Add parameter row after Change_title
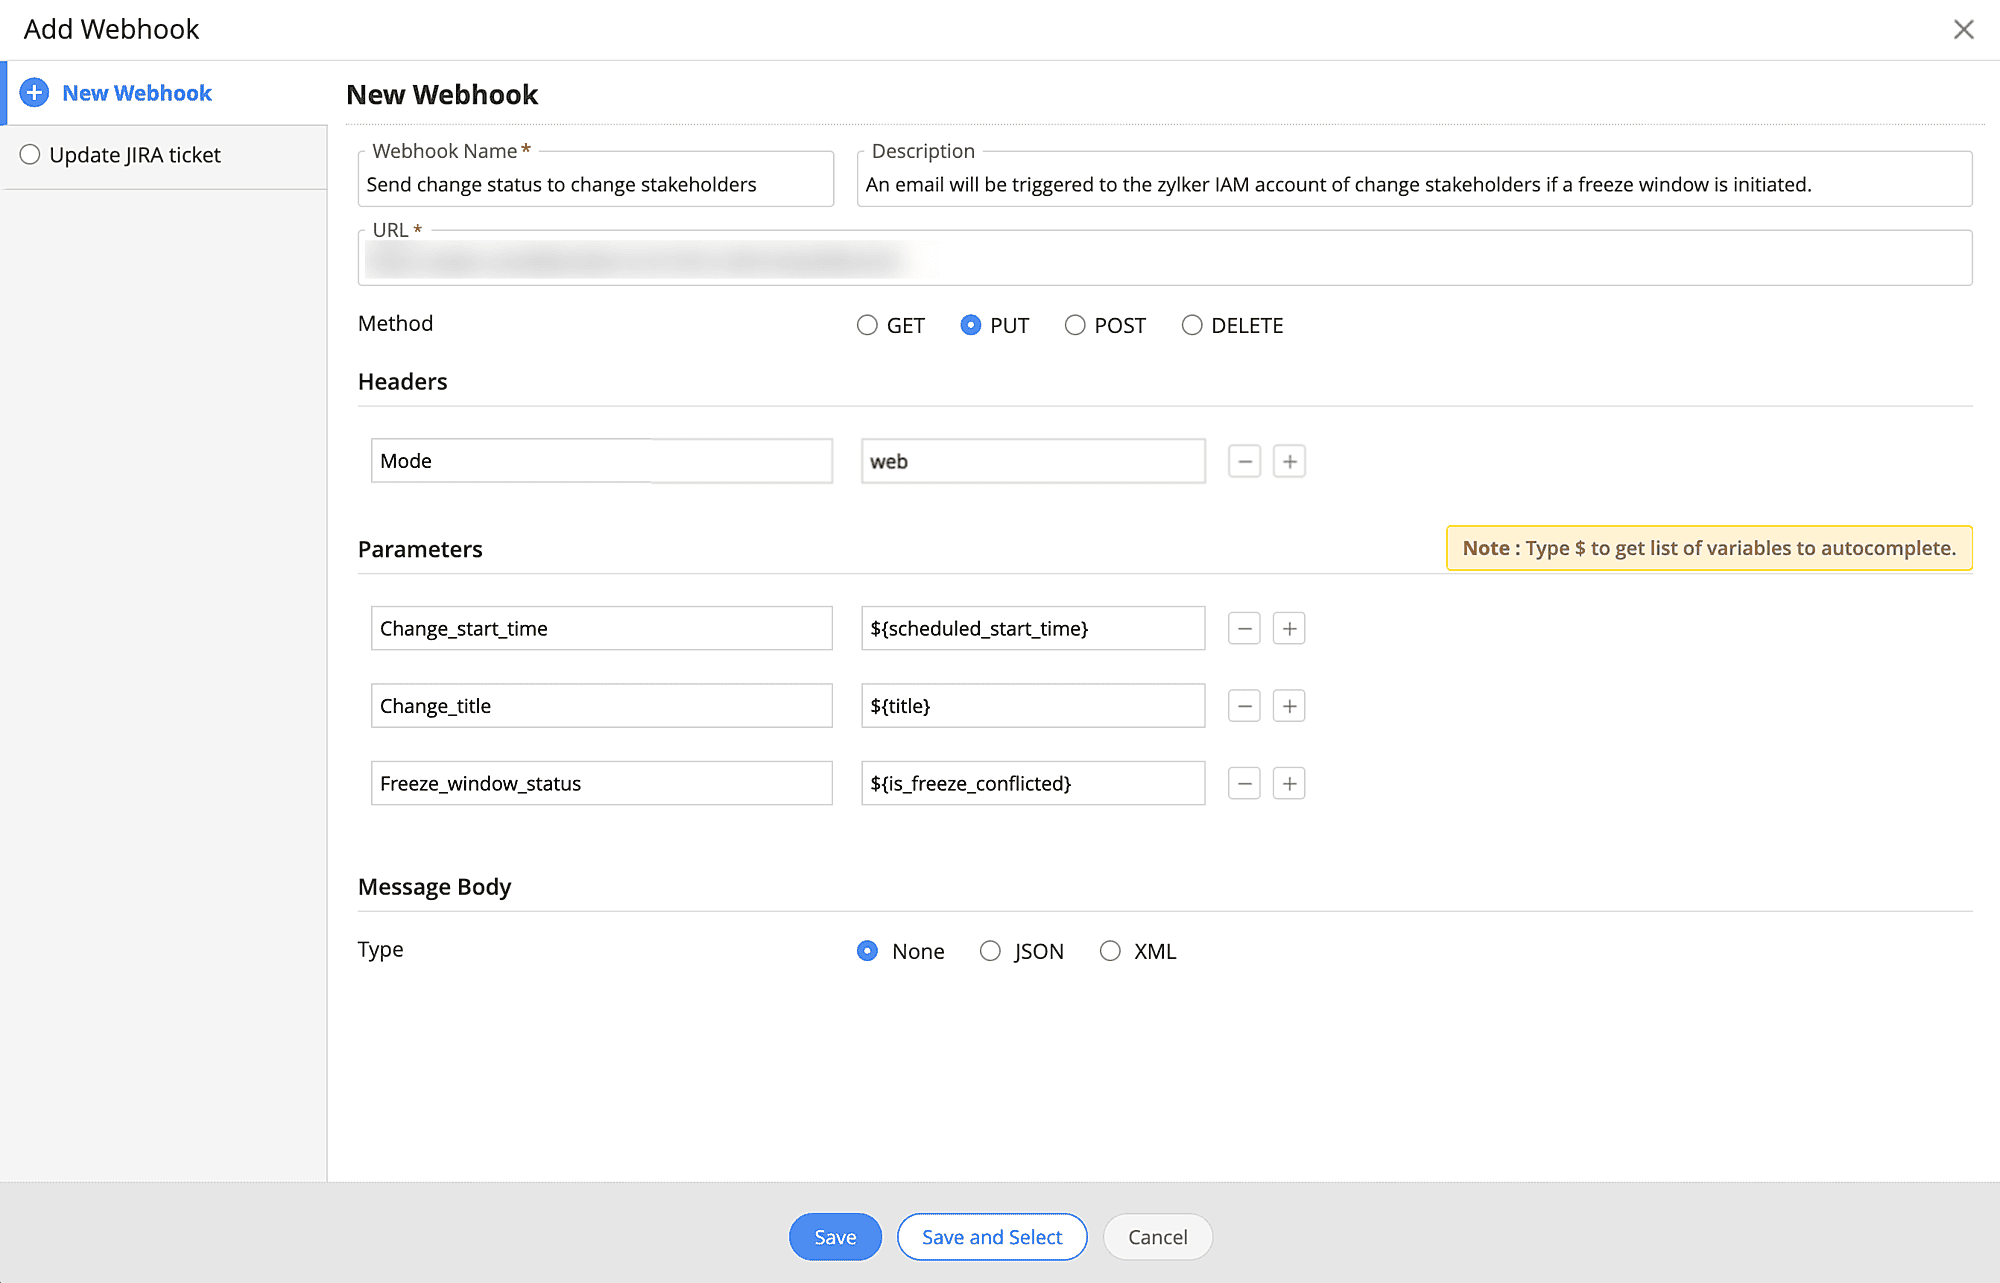The width and height of the screenshot is (2000, 1283). click(x=1289, y=706)
